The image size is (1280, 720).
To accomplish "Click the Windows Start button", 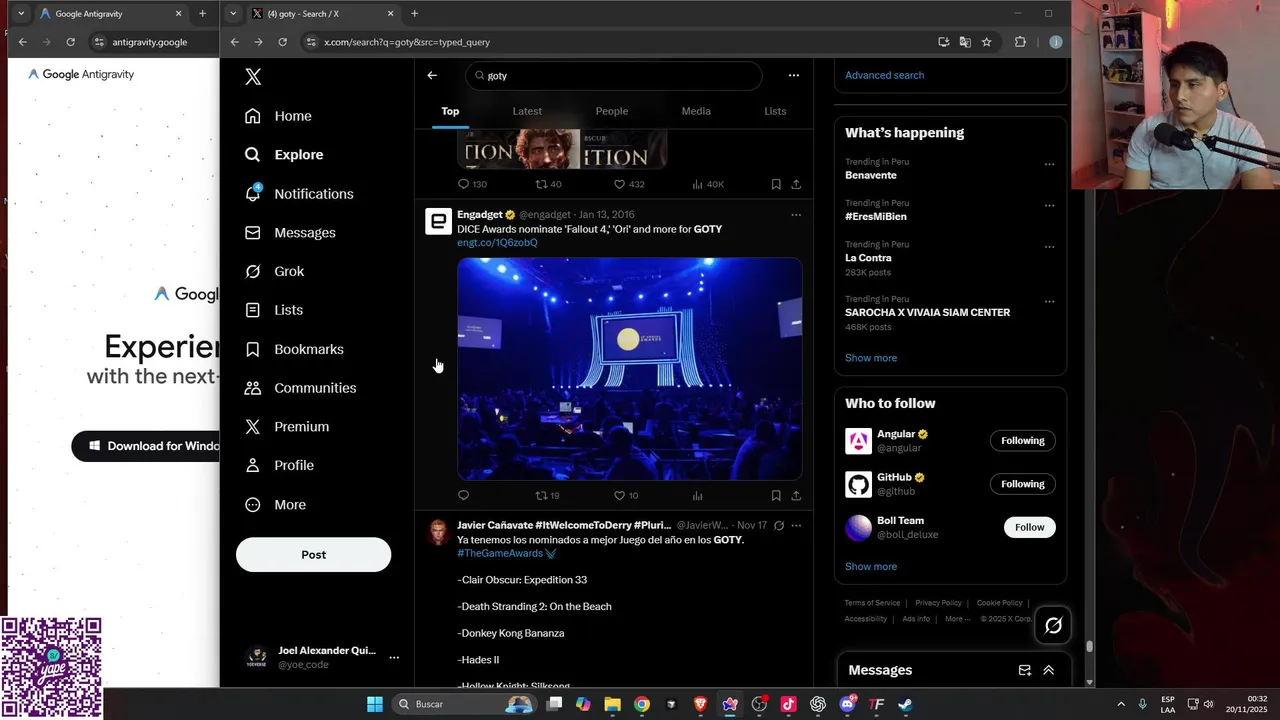I will coord(375,704).
